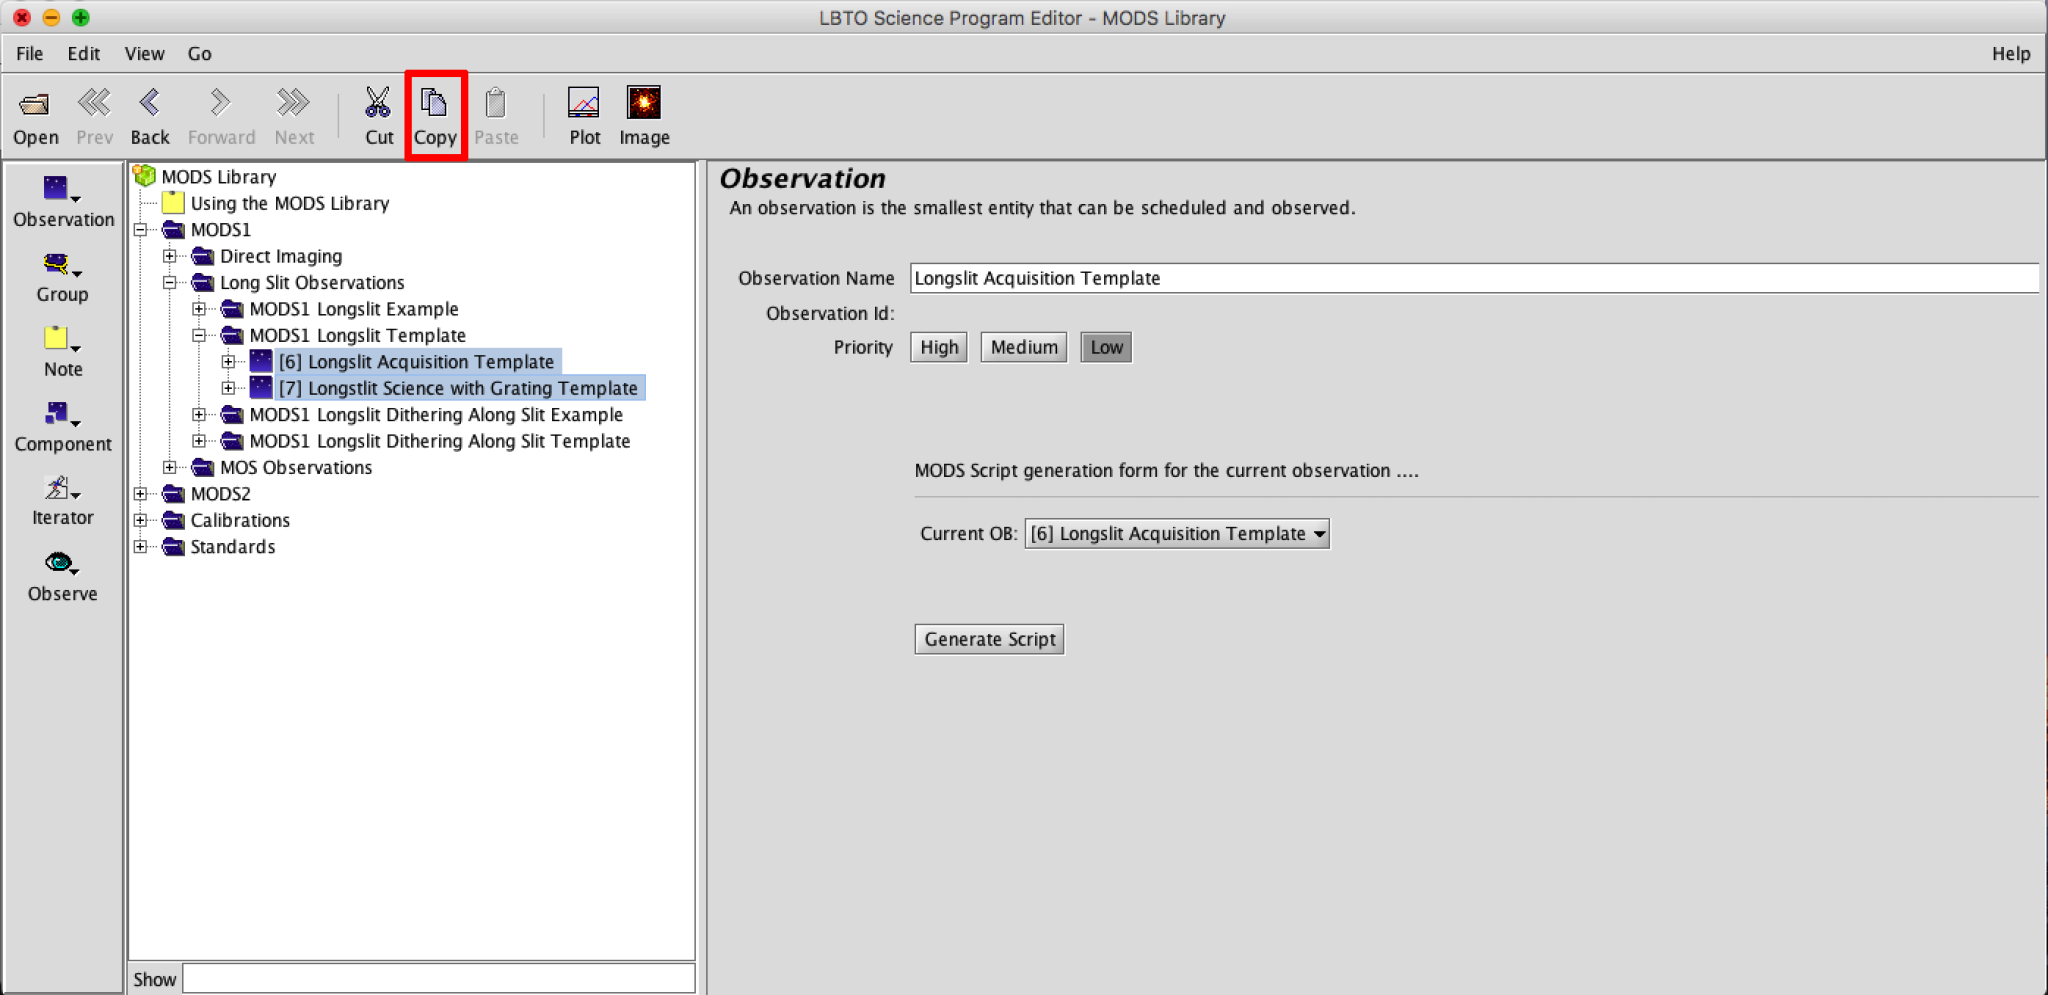Collapse the MODS1 tree node
Image resolution: width=2048 pixels, height=995 pixels.
pyautogui.click(x=141, y=230)
